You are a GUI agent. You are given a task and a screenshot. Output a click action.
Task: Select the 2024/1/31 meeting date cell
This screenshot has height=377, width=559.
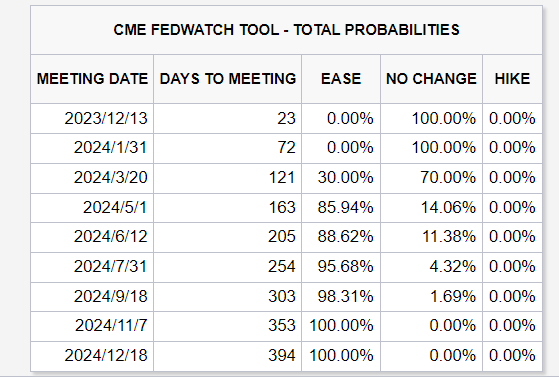click(x=92, y=148)
